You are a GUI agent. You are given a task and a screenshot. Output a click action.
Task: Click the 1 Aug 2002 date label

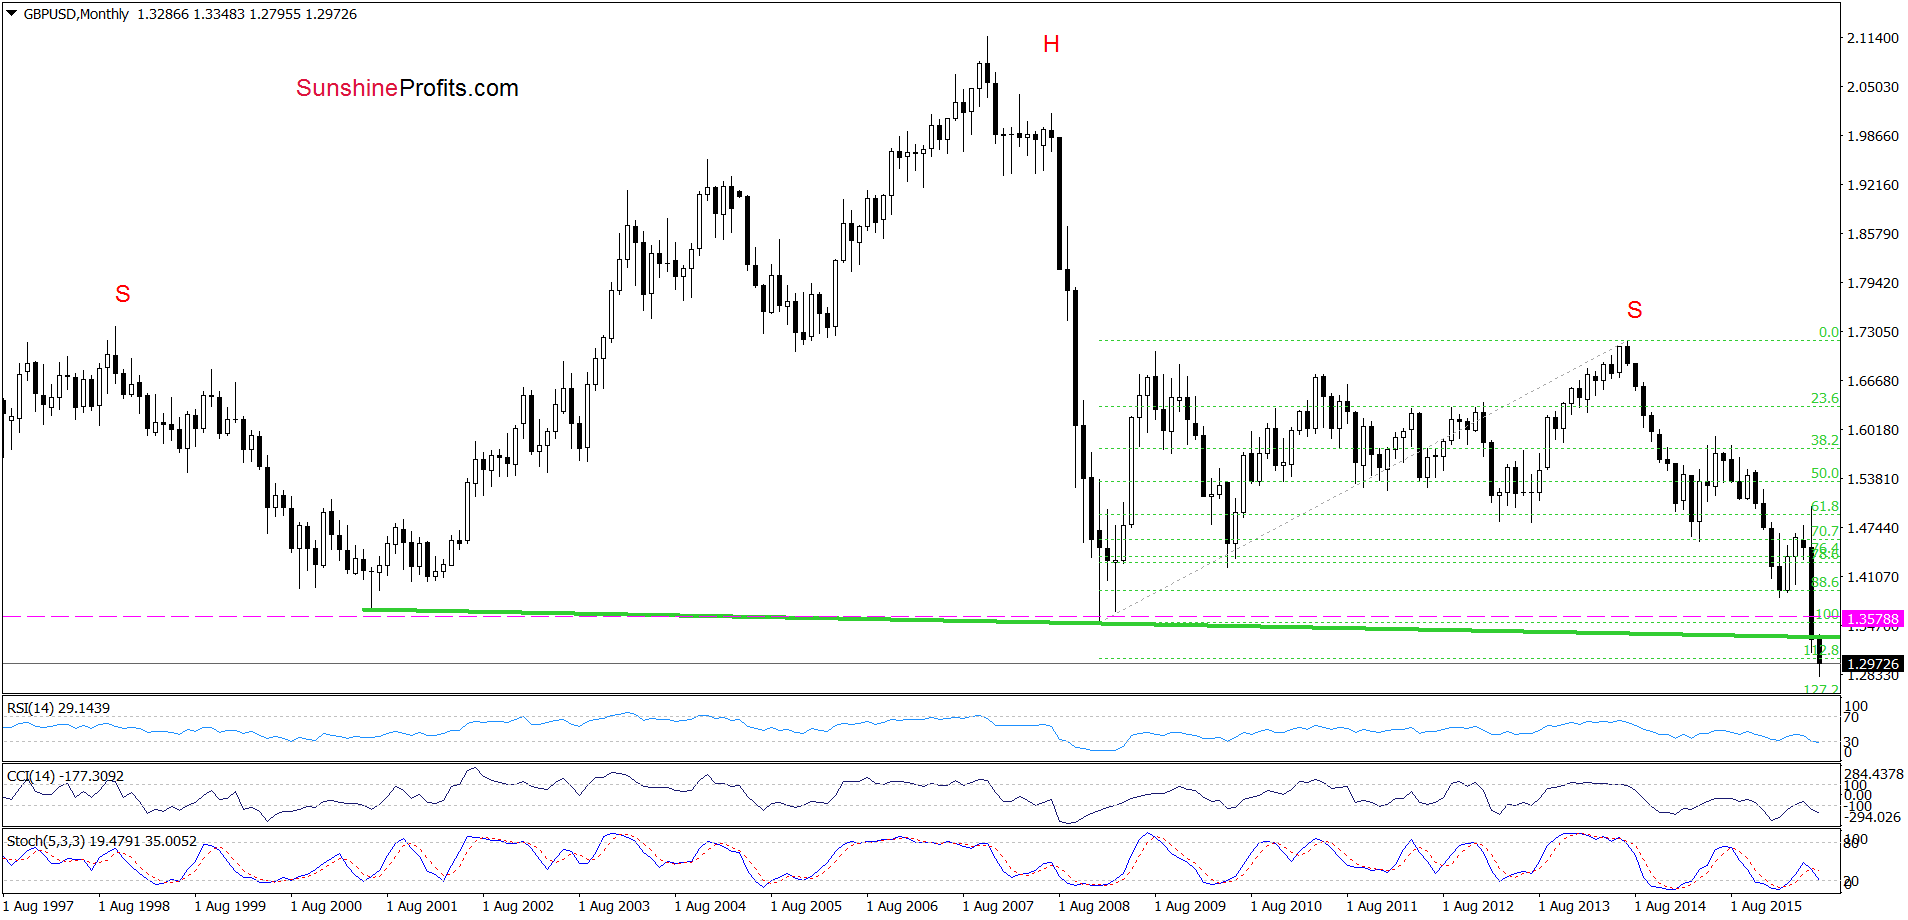point(518,906)
